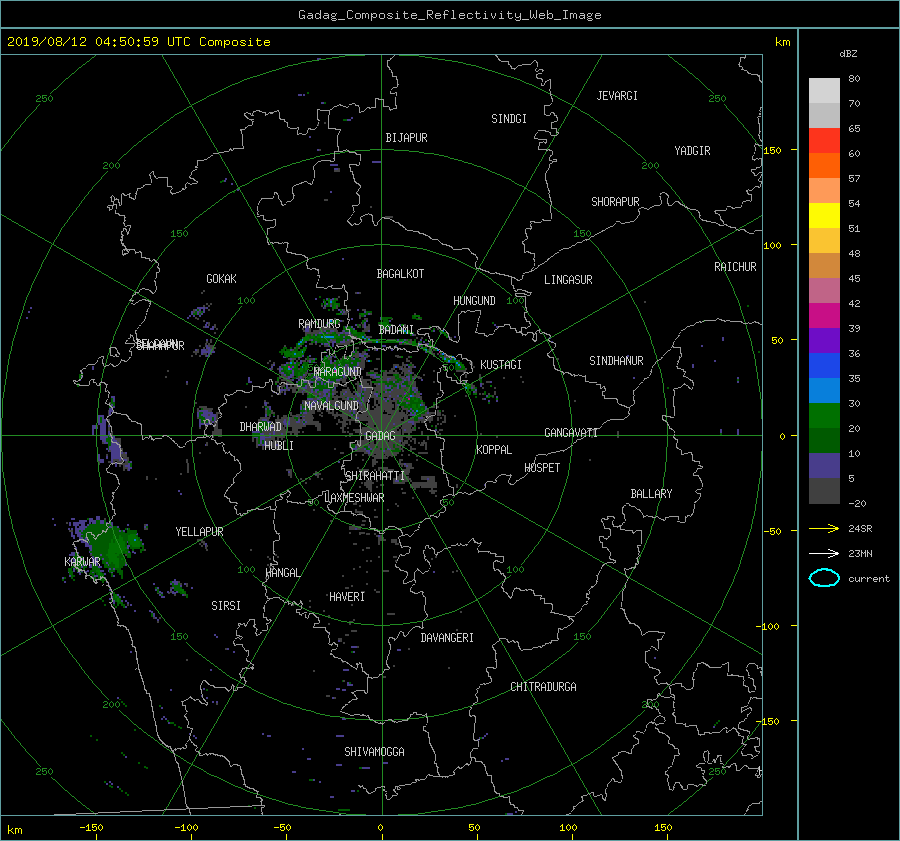The height and width of the screenshot is (841, 900).
Task: Select the dark gray -20 to 5 dBZ swatch
Action: coord(824,491)
